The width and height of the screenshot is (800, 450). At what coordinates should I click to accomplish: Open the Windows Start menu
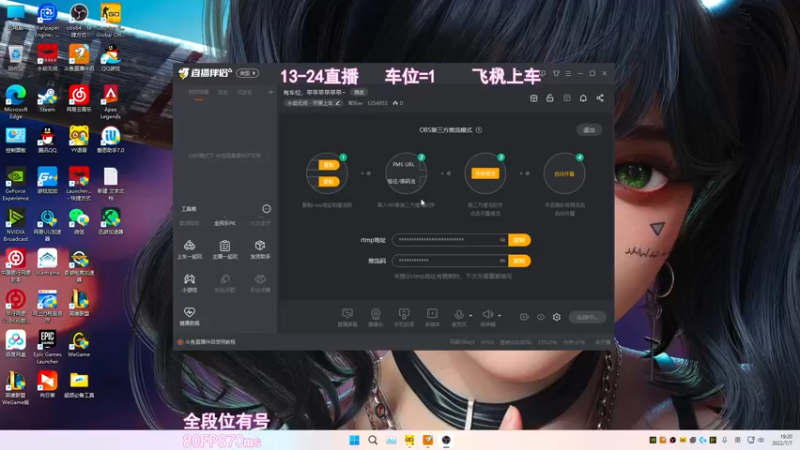(x=354, y=440)
